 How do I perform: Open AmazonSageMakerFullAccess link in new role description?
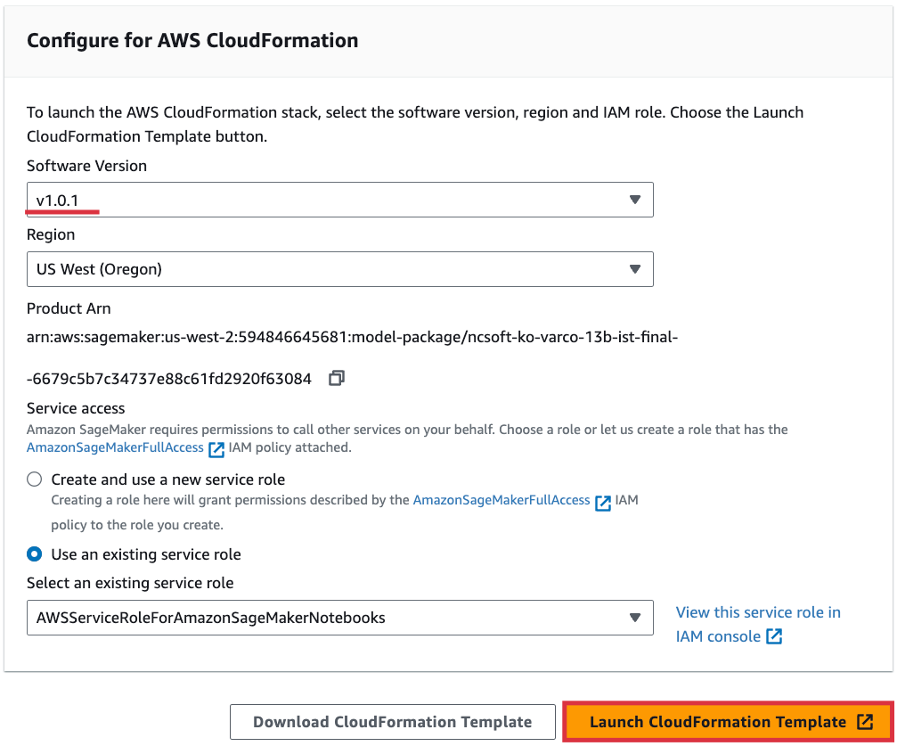[x=501, y=500]
